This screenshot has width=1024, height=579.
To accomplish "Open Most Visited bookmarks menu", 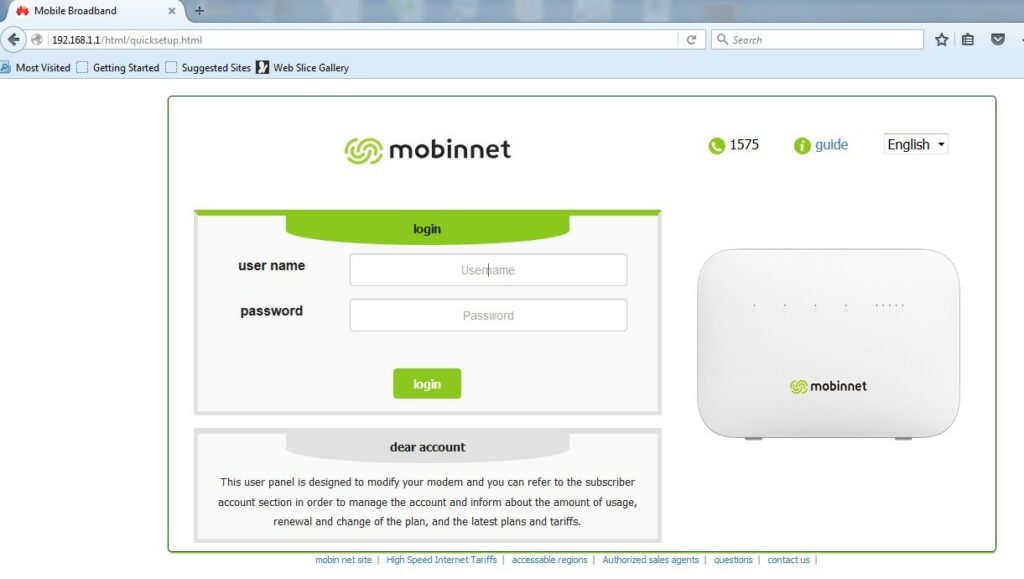I will pos(35,67).
